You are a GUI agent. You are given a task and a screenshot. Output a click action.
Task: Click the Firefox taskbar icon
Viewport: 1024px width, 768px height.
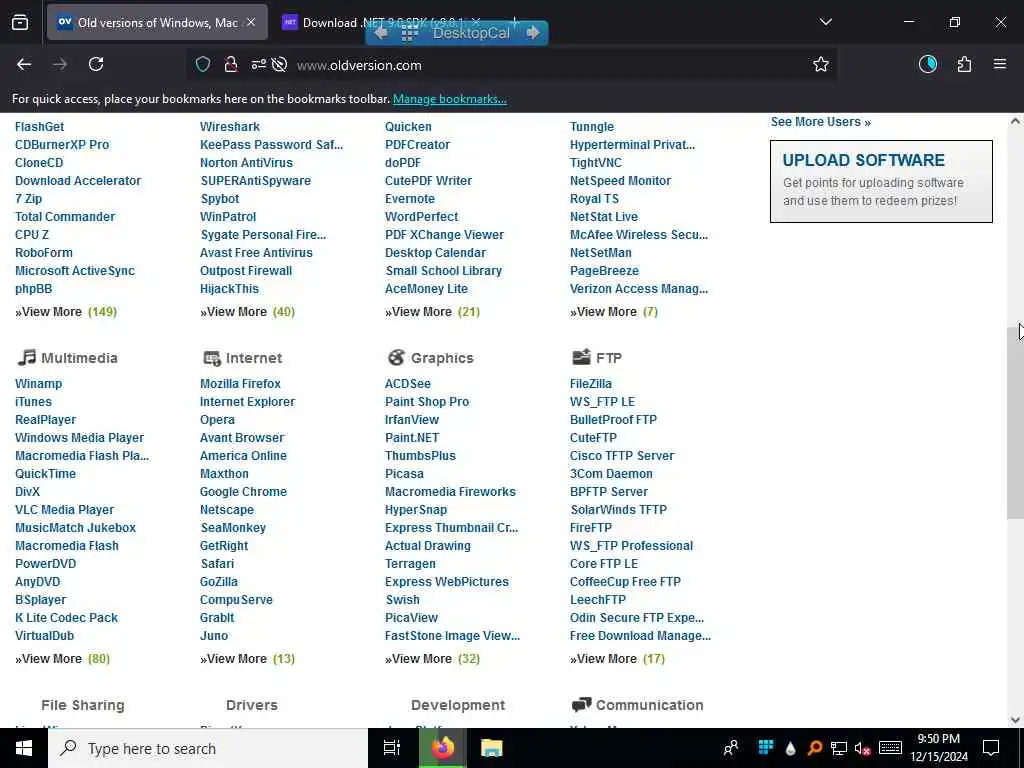(x=443, y=748)
